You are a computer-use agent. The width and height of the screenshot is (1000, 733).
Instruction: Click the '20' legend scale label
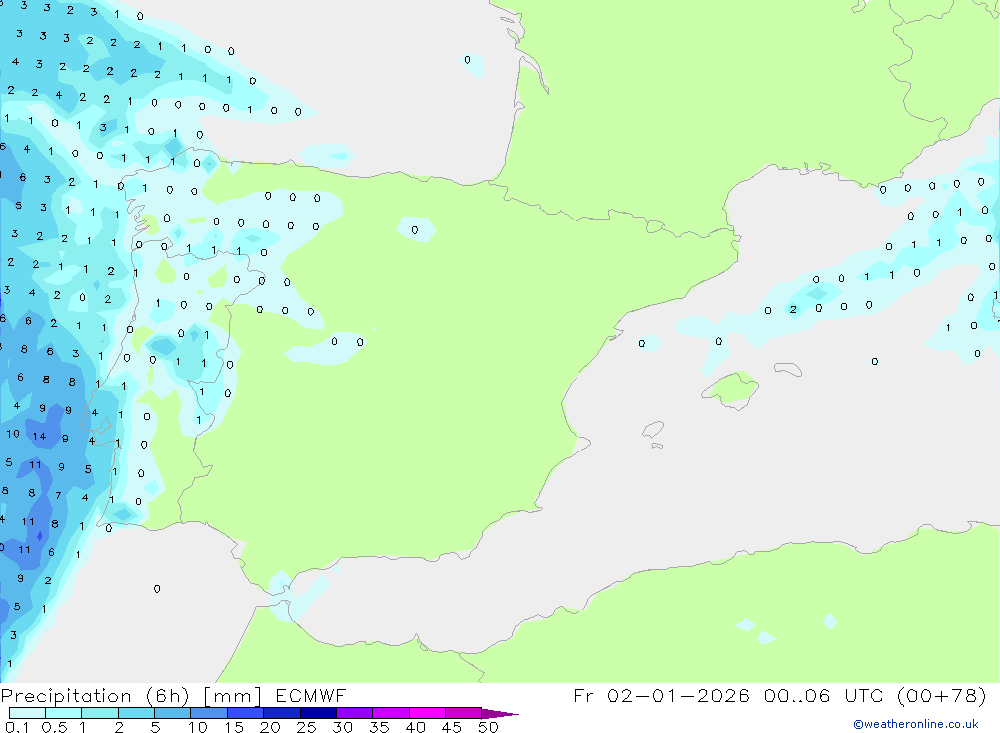[270, 727]
